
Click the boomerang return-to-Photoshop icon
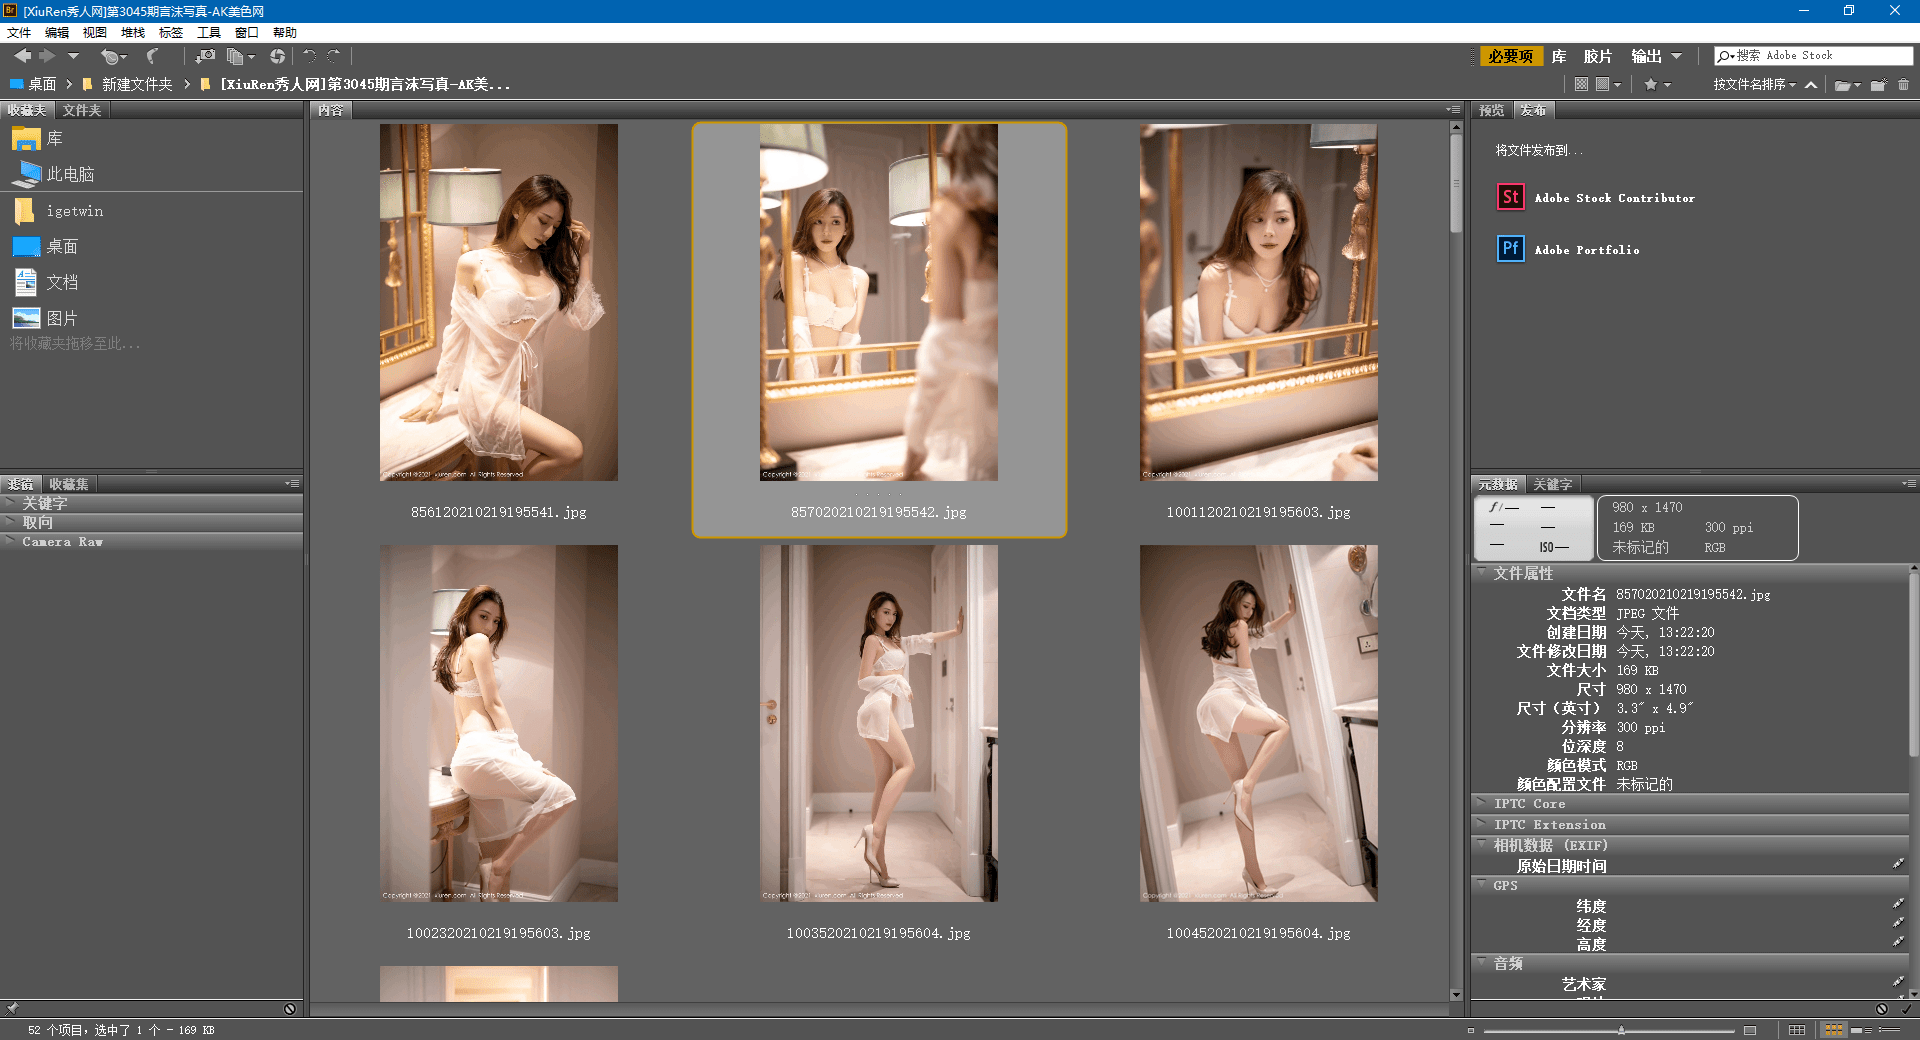(x=152, y=56)
